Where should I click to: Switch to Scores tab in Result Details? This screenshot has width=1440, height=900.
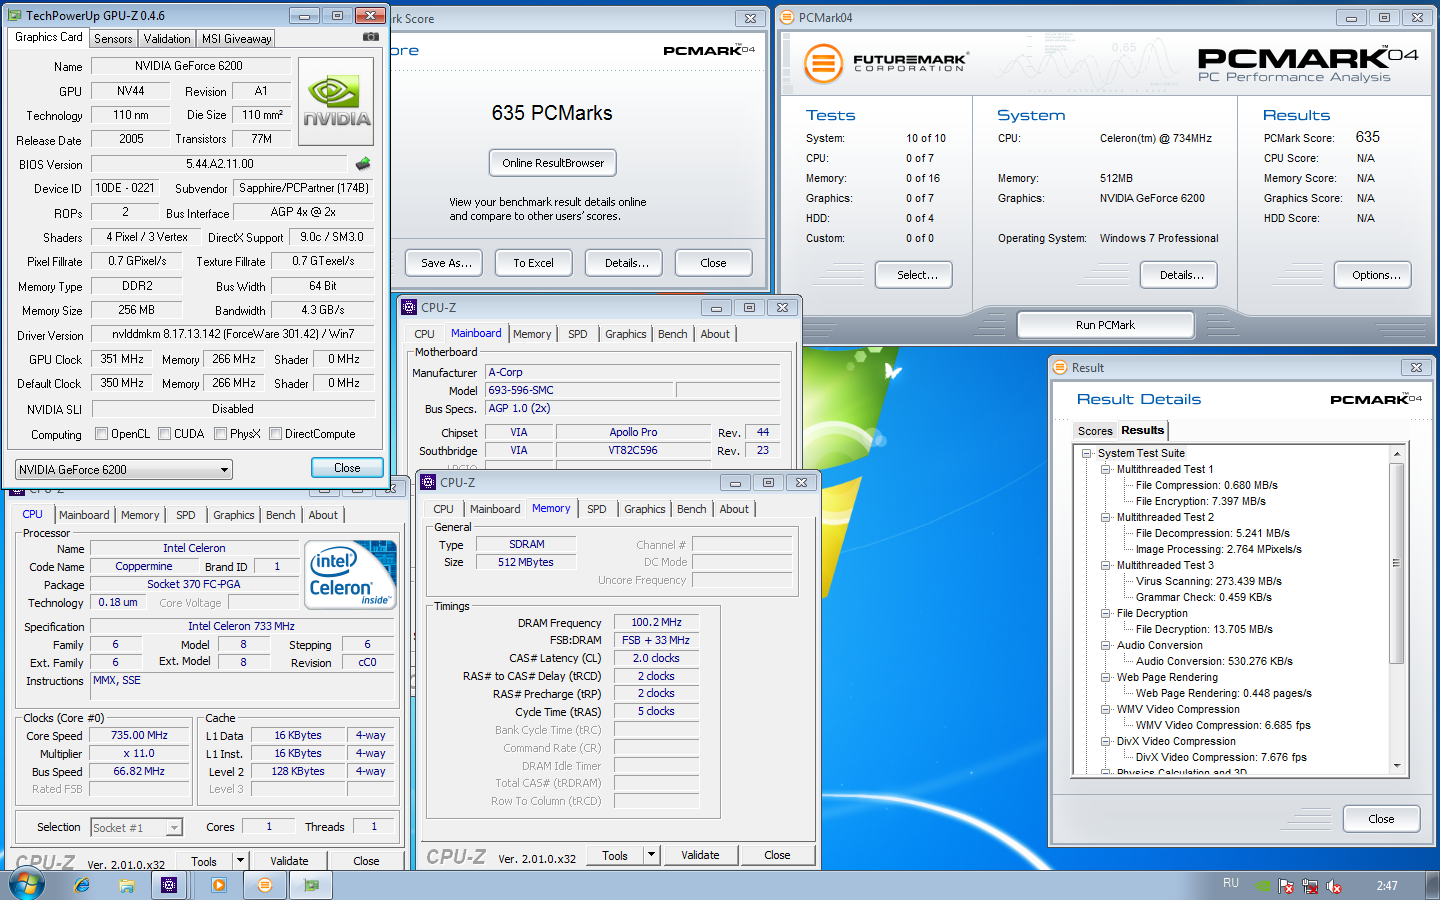pos(1095,431)
